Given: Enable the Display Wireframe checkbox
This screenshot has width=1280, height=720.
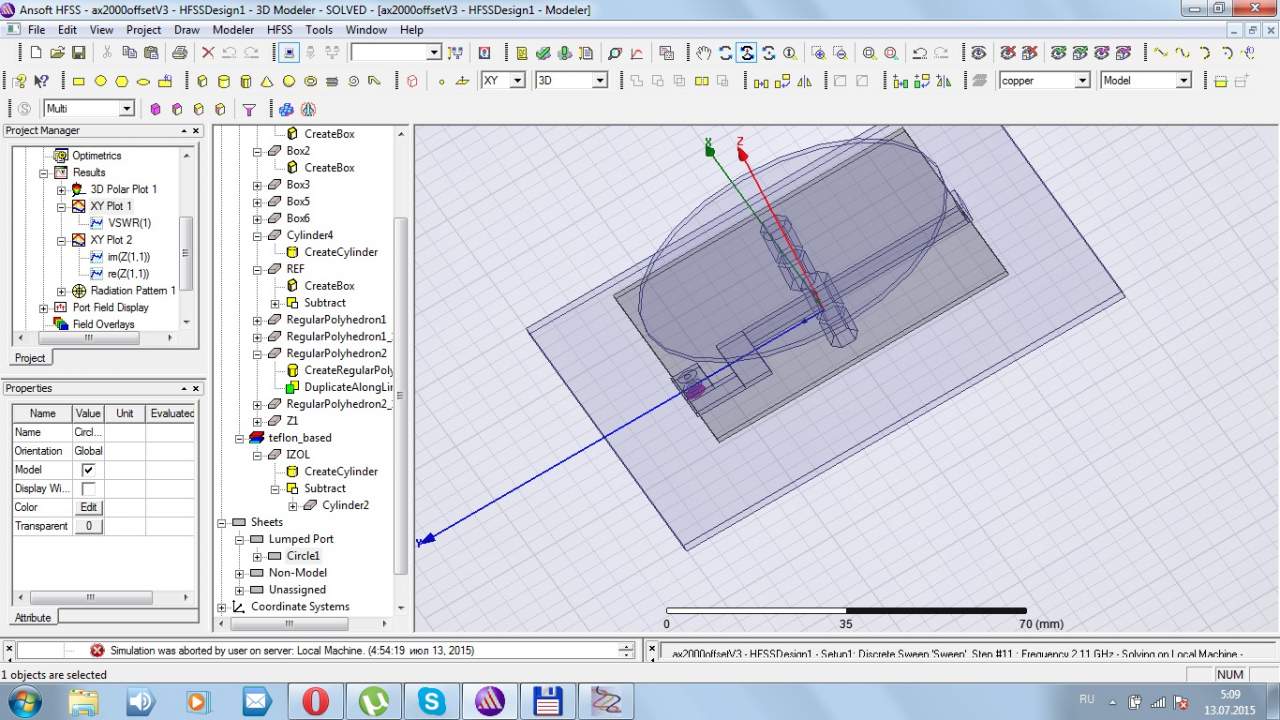Looking at the screenshot, I should pos(88,489).
